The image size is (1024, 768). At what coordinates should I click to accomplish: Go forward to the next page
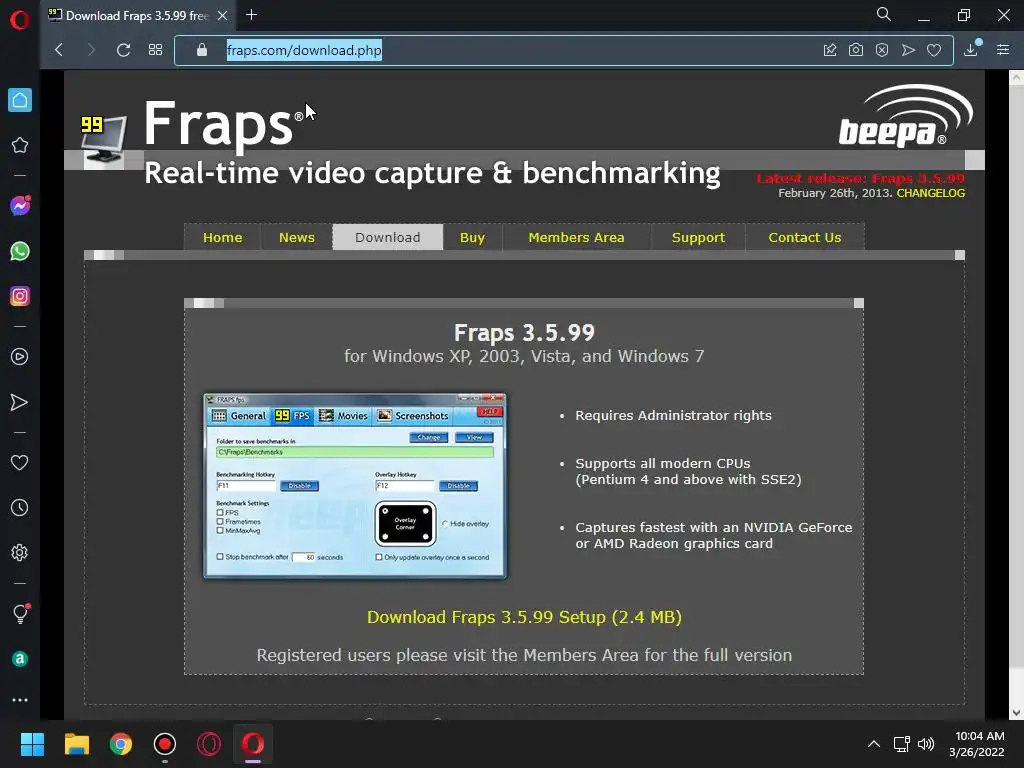(x=91, y=50)
